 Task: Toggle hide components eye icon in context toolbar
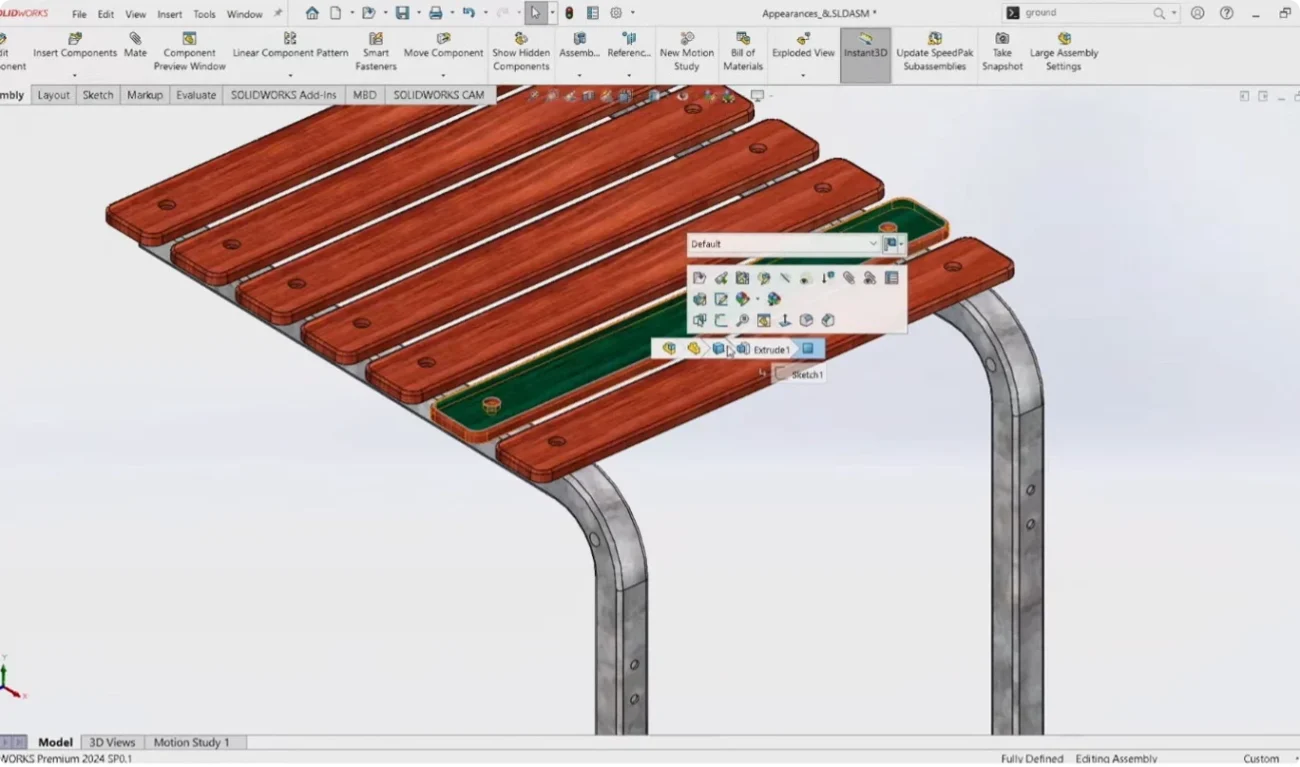[806, 278]
